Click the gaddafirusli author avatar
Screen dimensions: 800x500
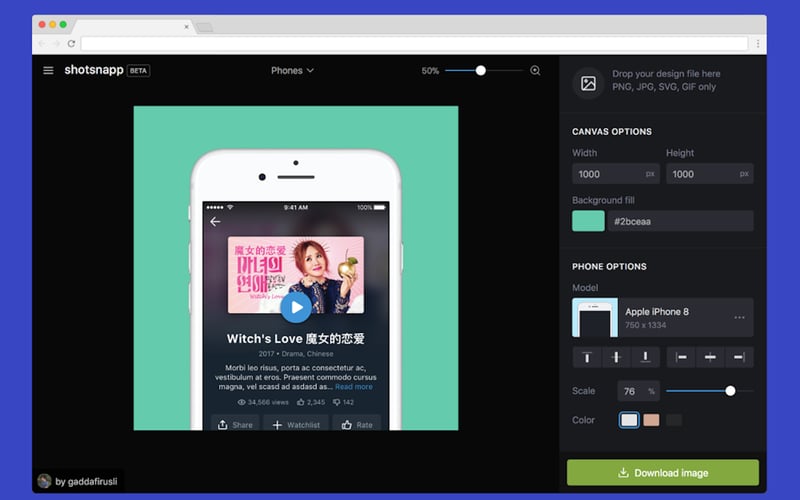[44, 481]
